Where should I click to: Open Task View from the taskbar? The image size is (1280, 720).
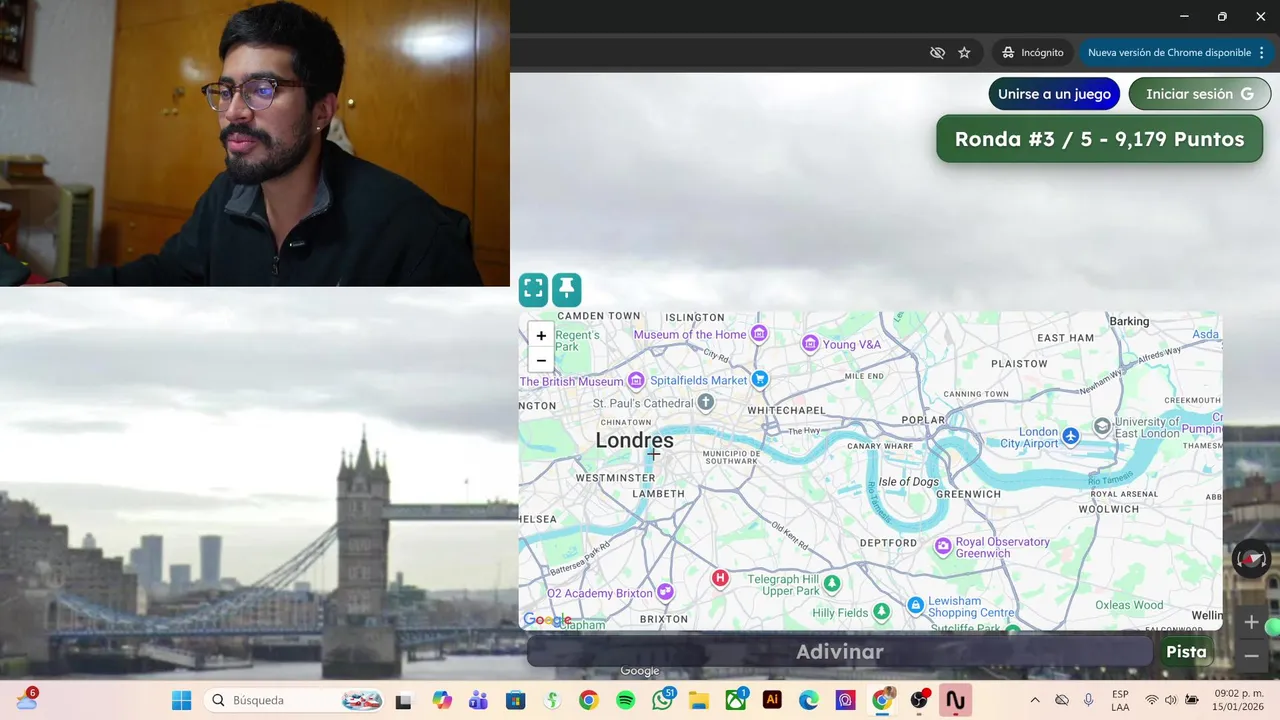[x=404, y=701]
